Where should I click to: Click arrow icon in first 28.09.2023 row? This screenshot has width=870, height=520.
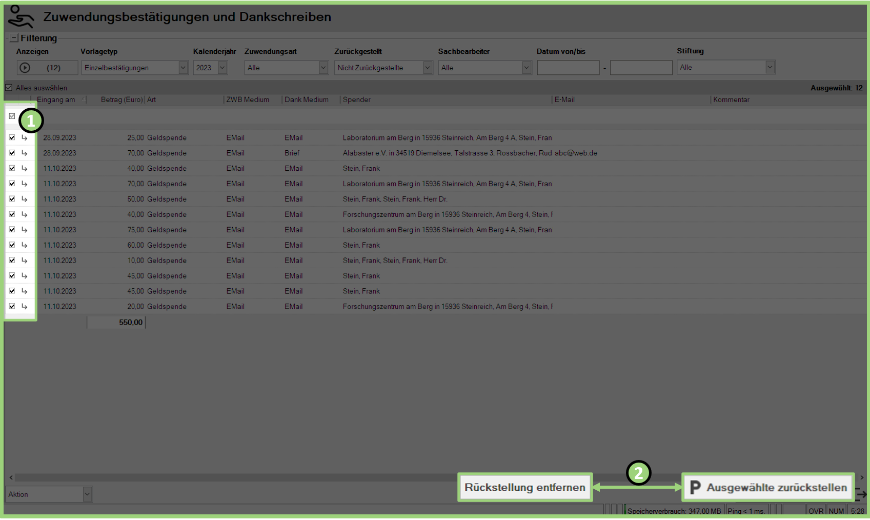click(x=24, y=137)
